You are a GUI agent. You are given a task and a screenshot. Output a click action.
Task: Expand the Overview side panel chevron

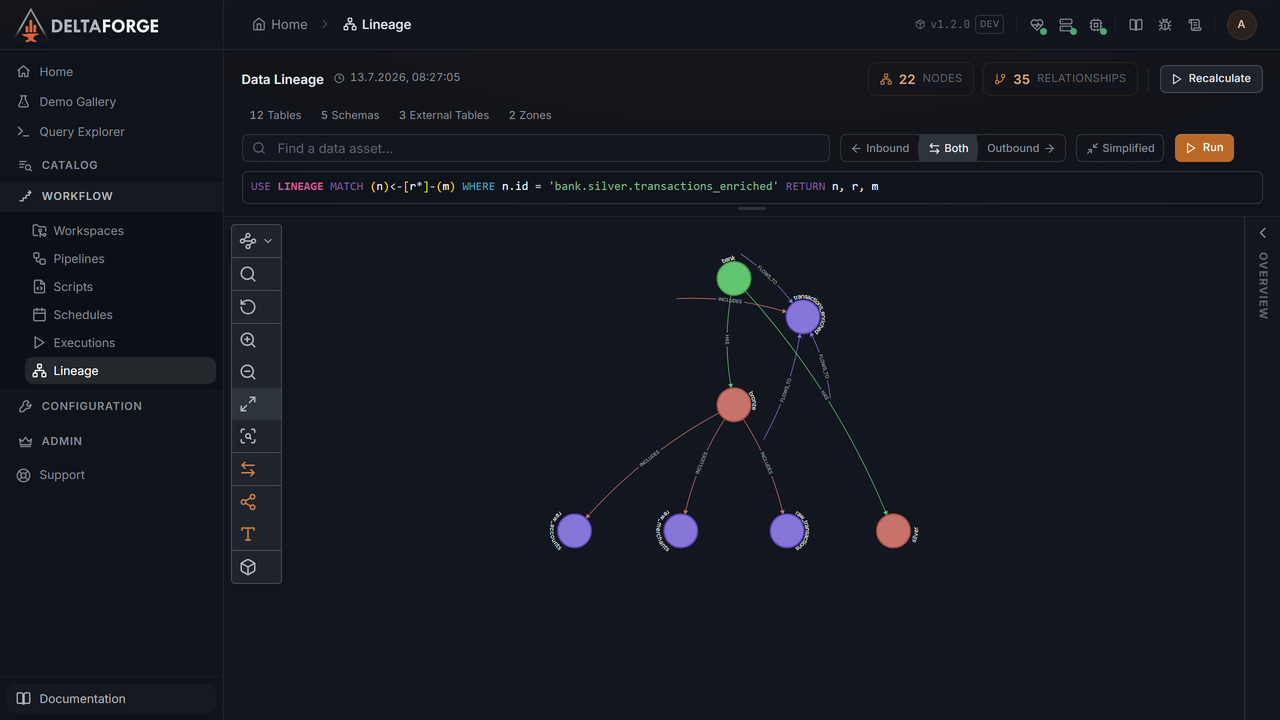click(x=1263, y=233)
